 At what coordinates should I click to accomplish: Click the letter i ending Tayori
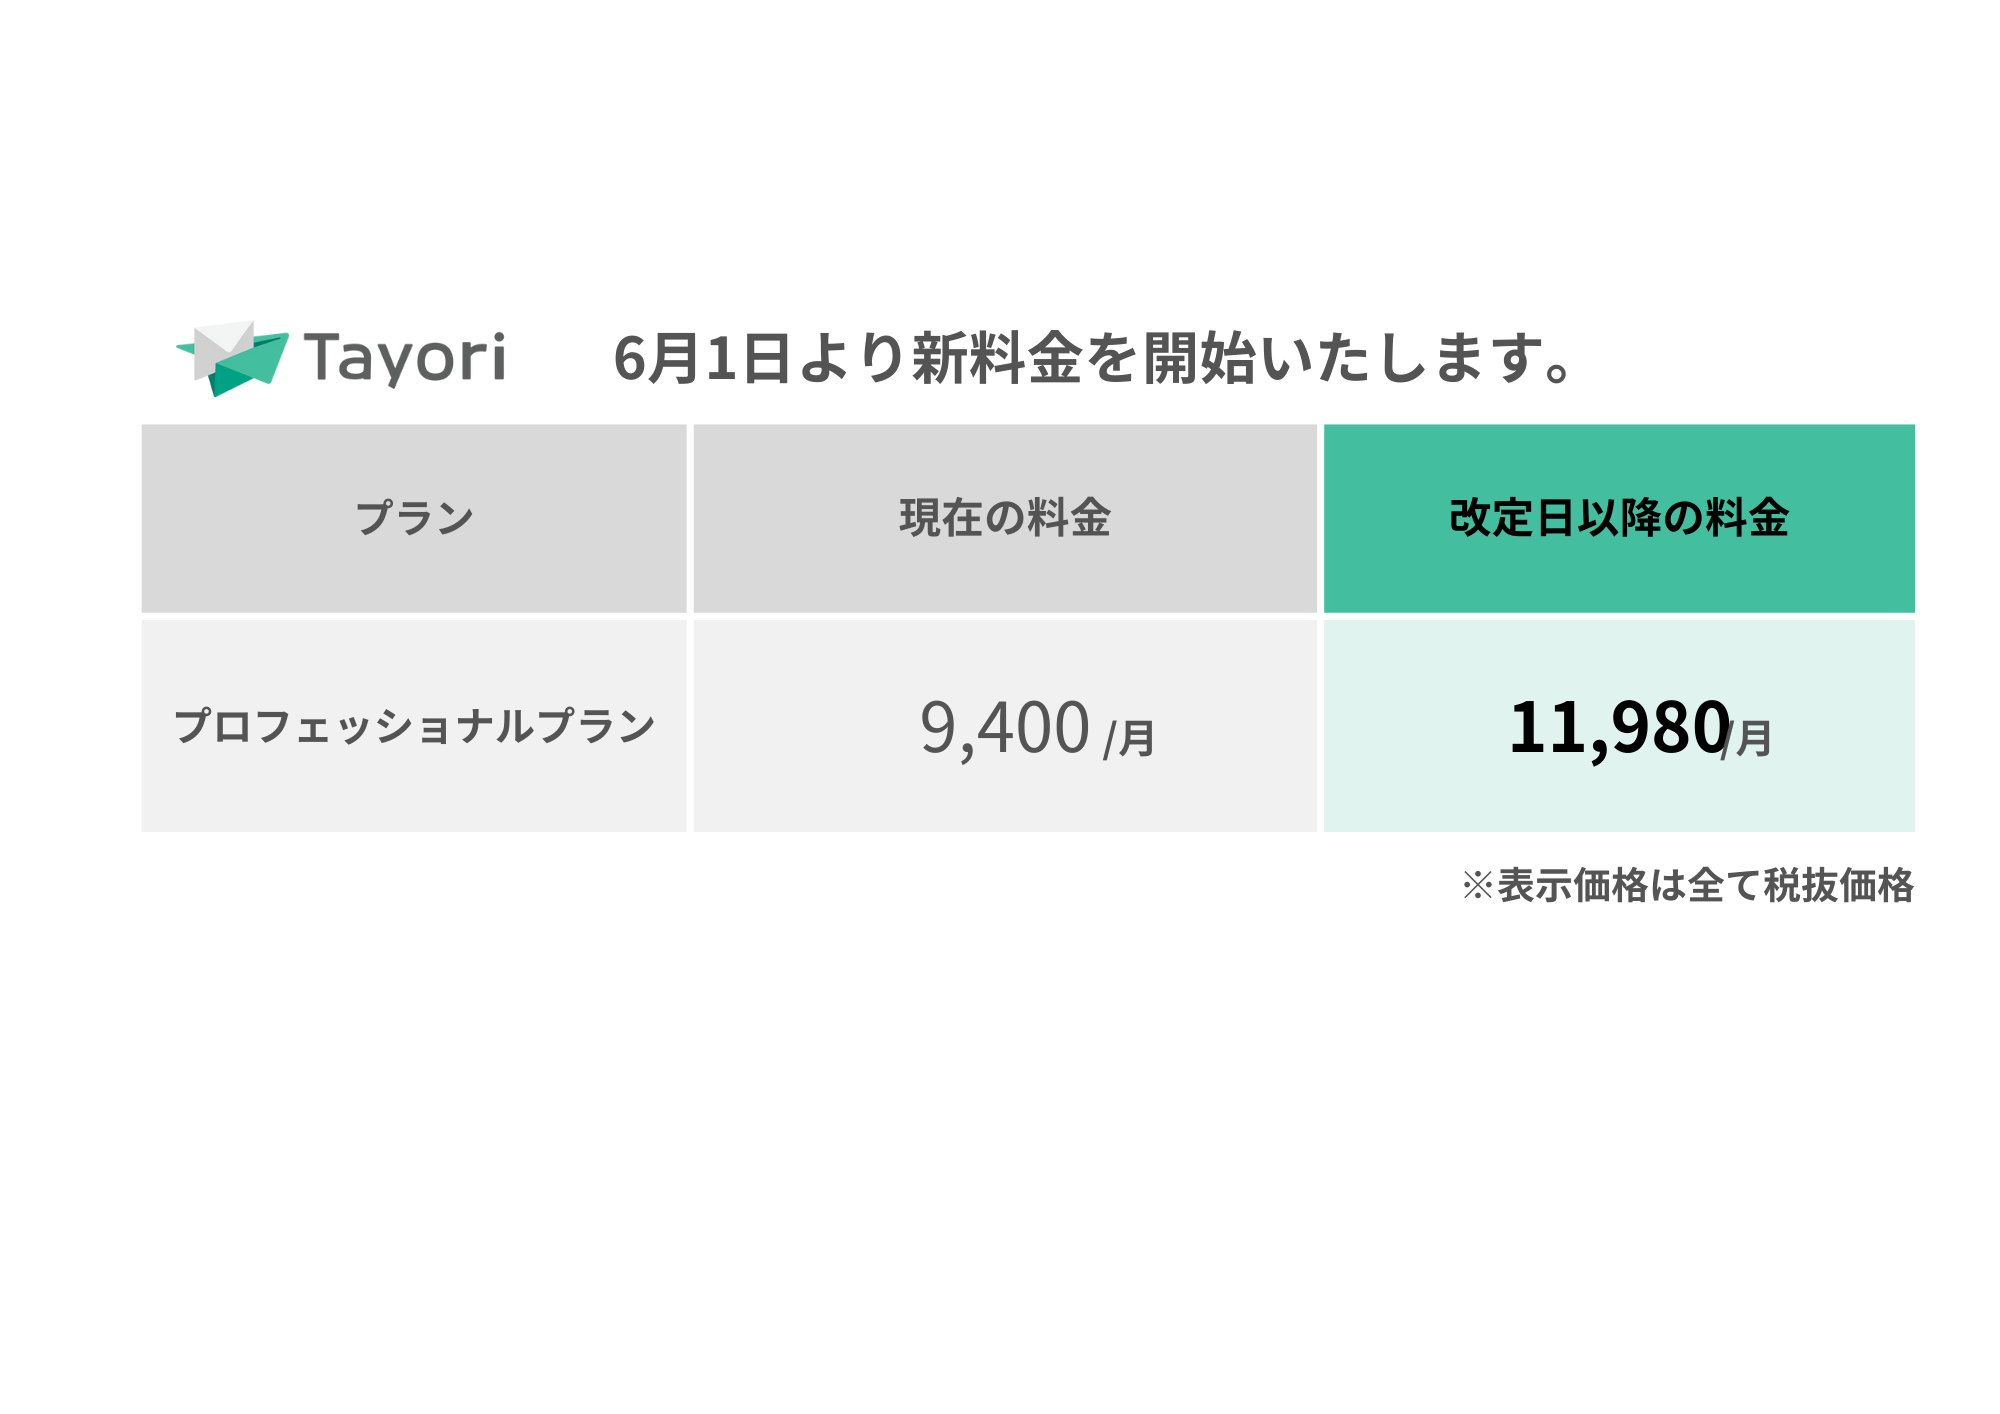(x=498, y=357)
